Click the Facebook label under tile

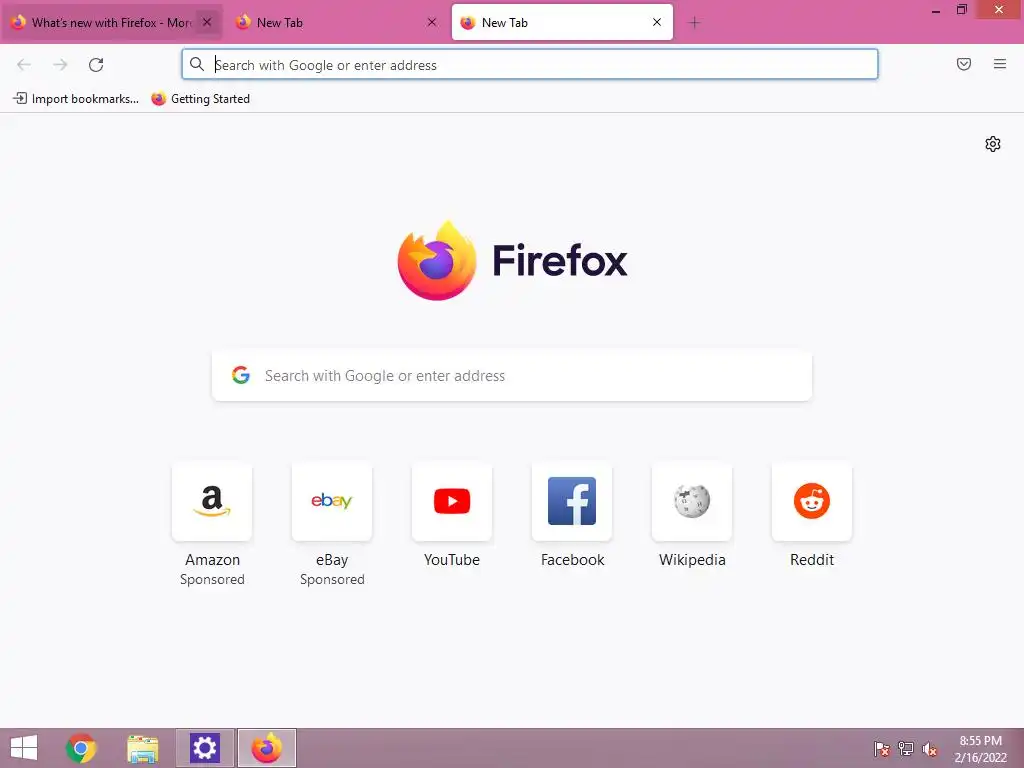tap(572, 560)
